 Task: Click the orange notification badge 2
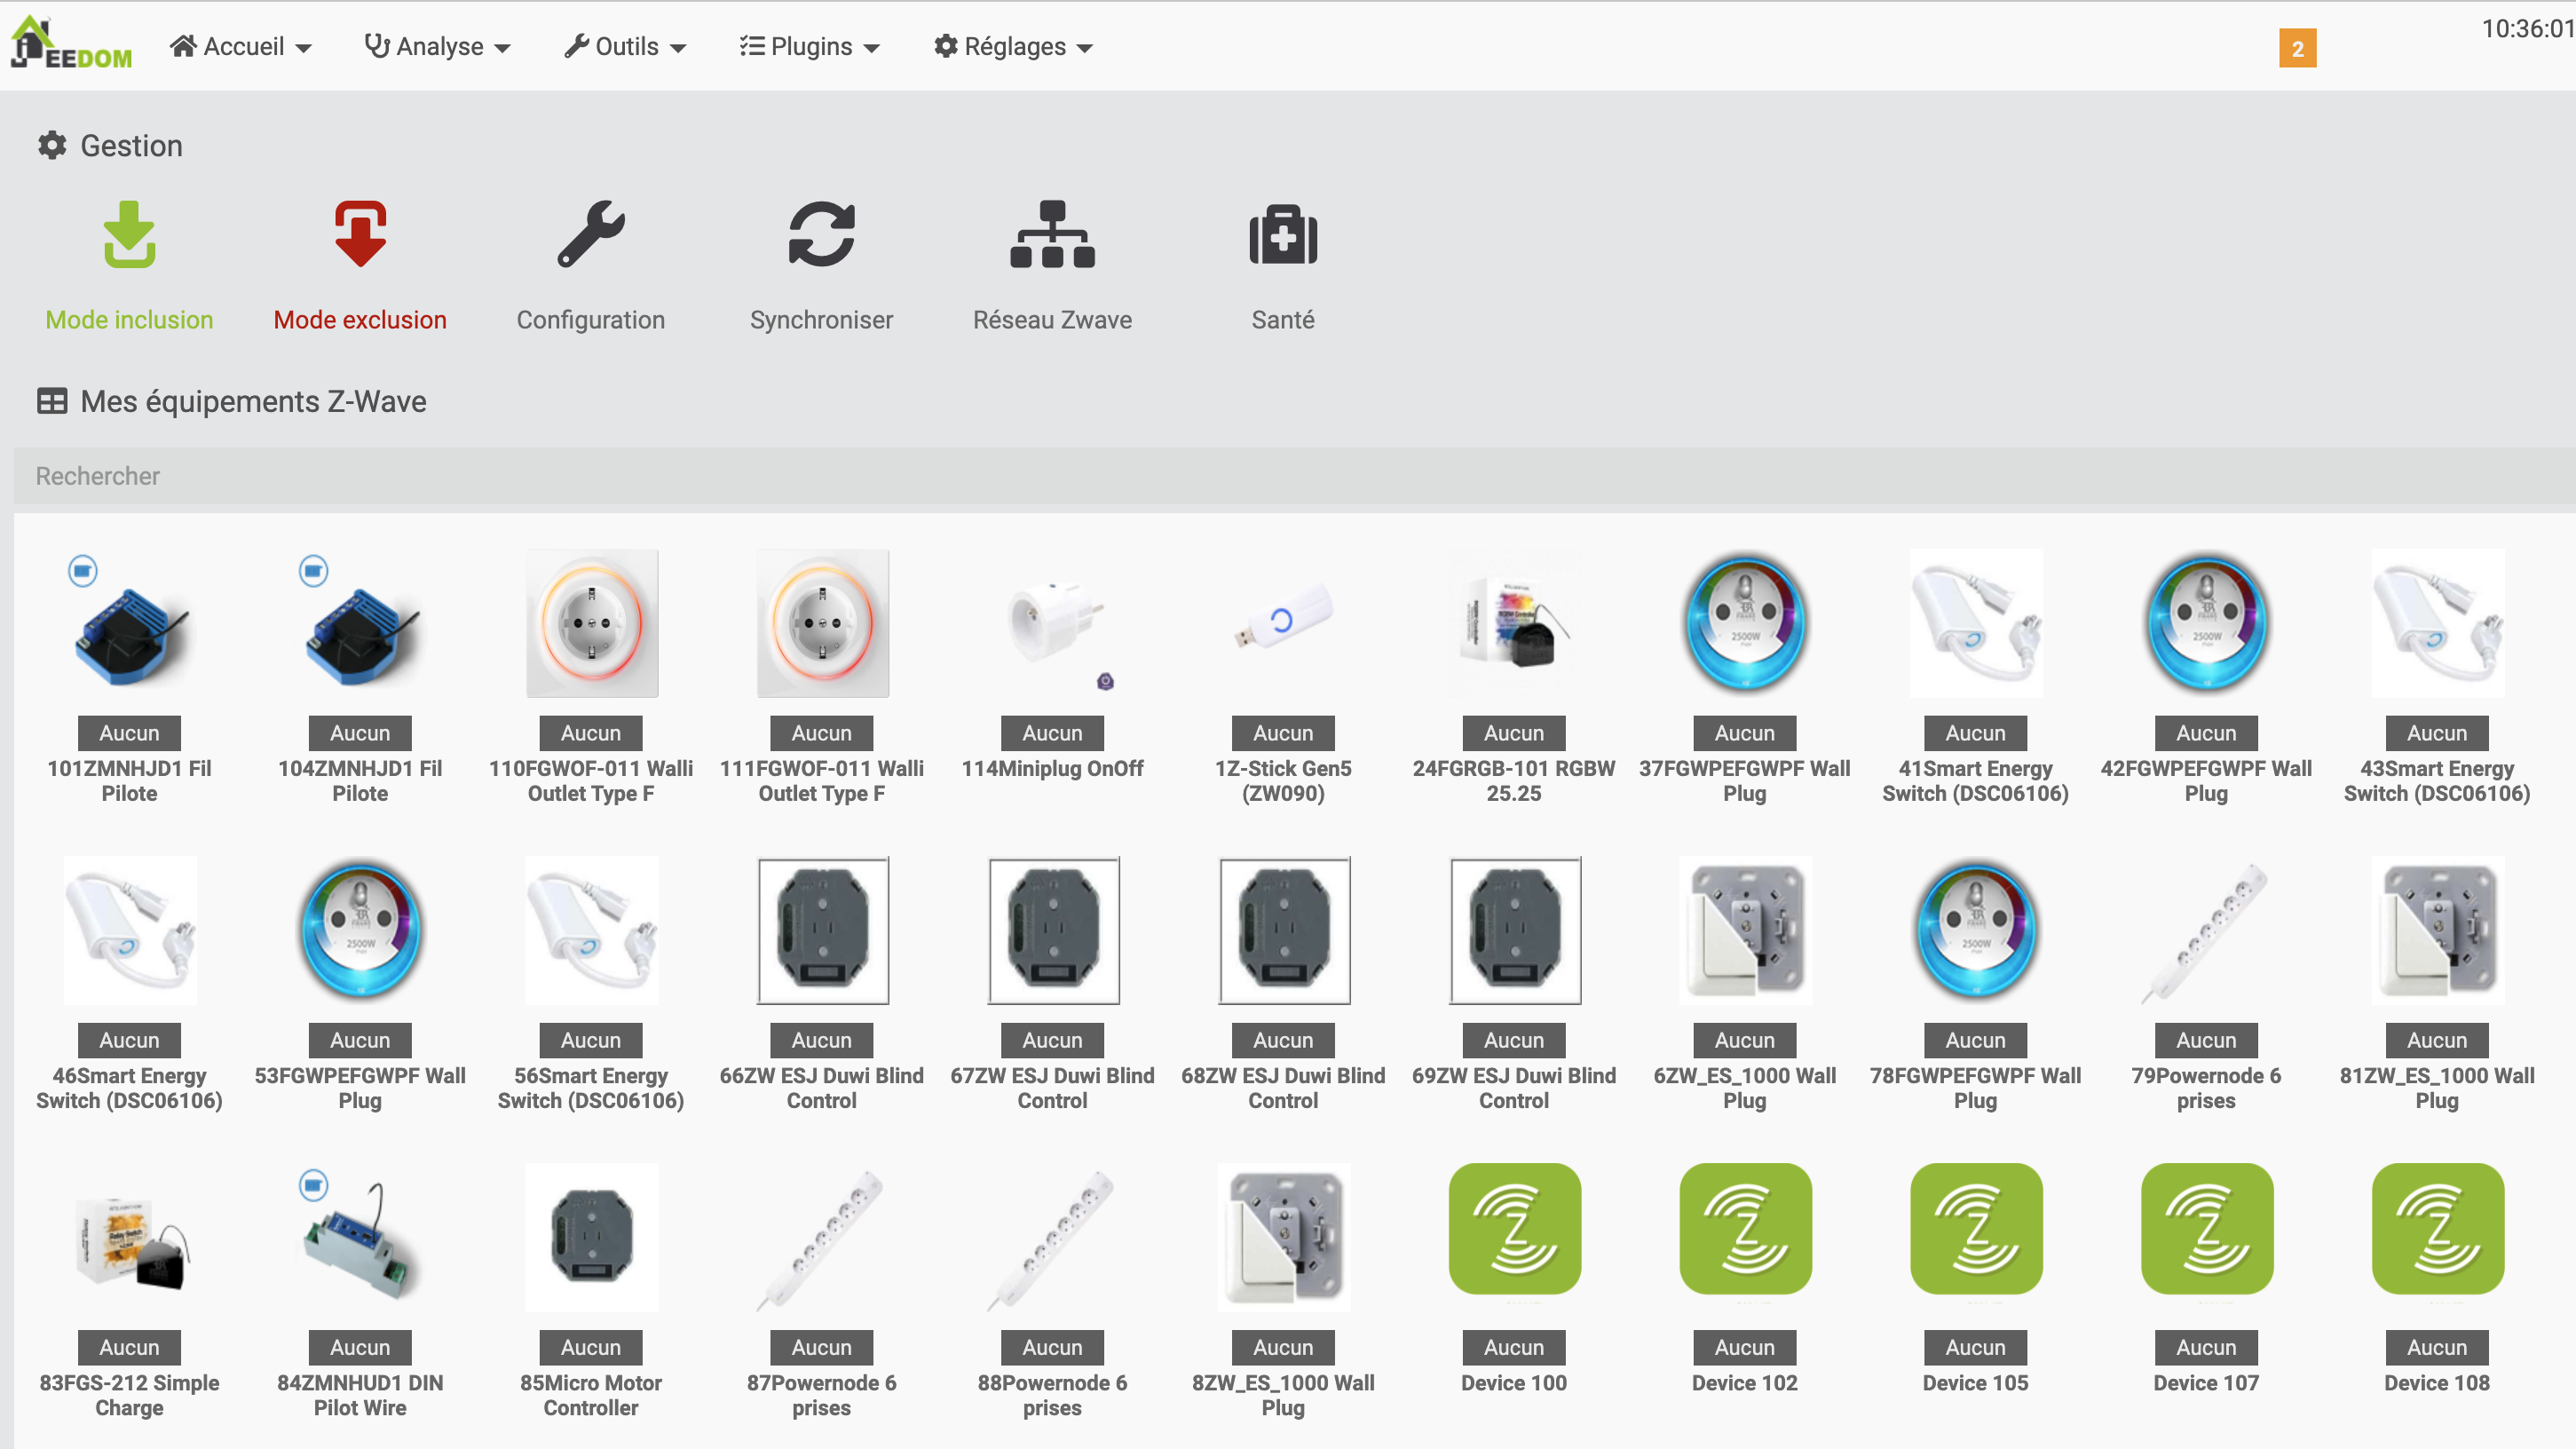(2297, 48)
